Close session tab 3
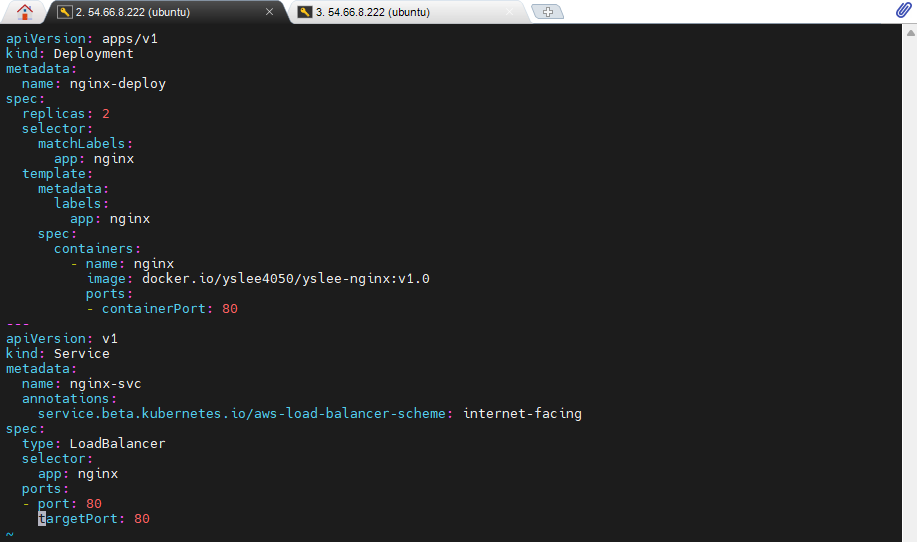The height and width of the screenshot is (542, 917). click(509, 12)
